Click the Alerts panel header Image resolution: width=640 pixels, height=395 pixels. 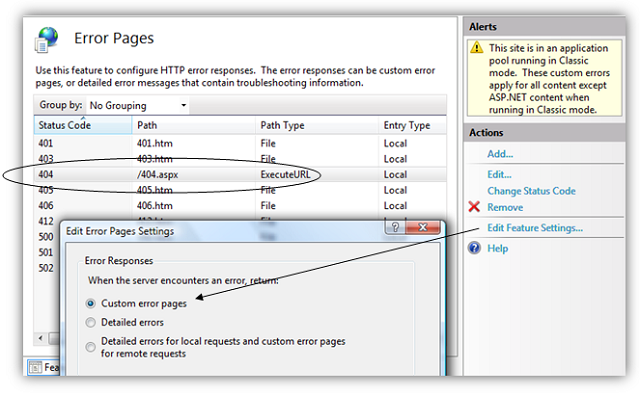544,27
